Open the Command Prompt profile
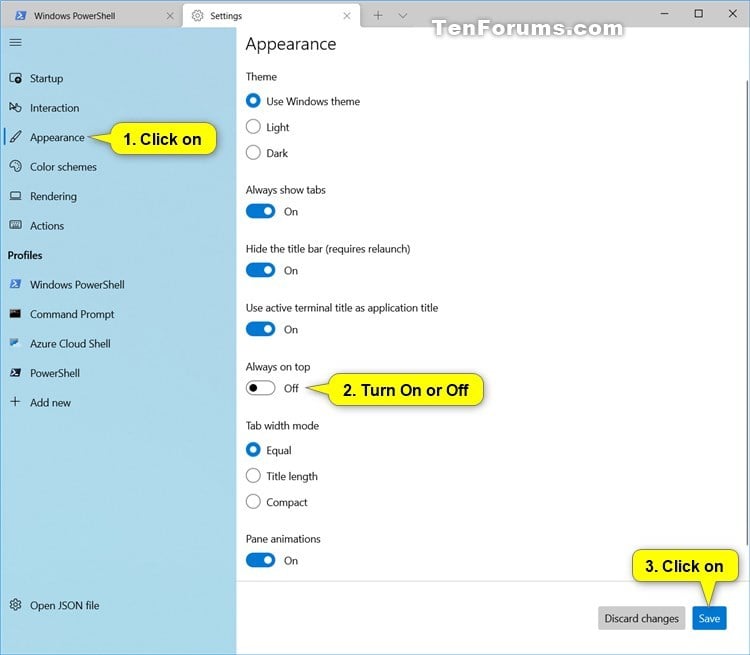750x655 pixels. click(x=119, y=314)
